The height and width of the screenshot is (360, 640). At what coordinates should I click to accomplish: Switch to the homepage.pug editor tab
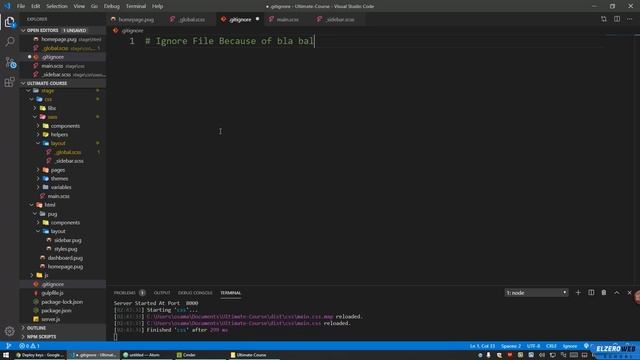[x=135, y=19]
